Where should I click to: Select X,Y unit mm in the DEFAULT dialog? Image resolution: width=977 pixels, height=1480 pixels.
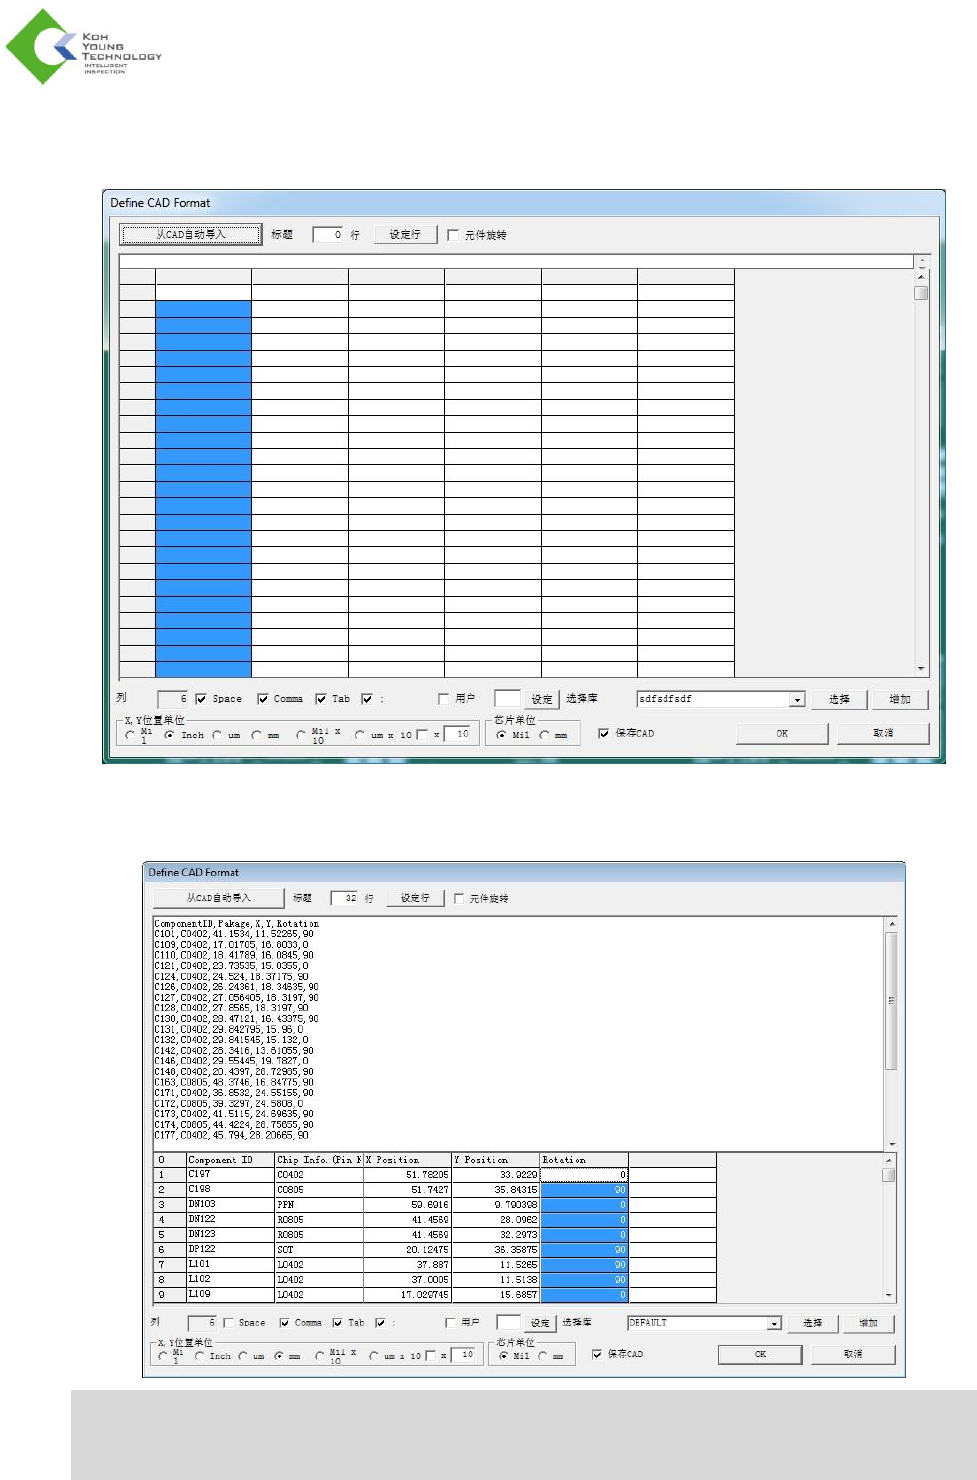click(x=279, y=1356)
